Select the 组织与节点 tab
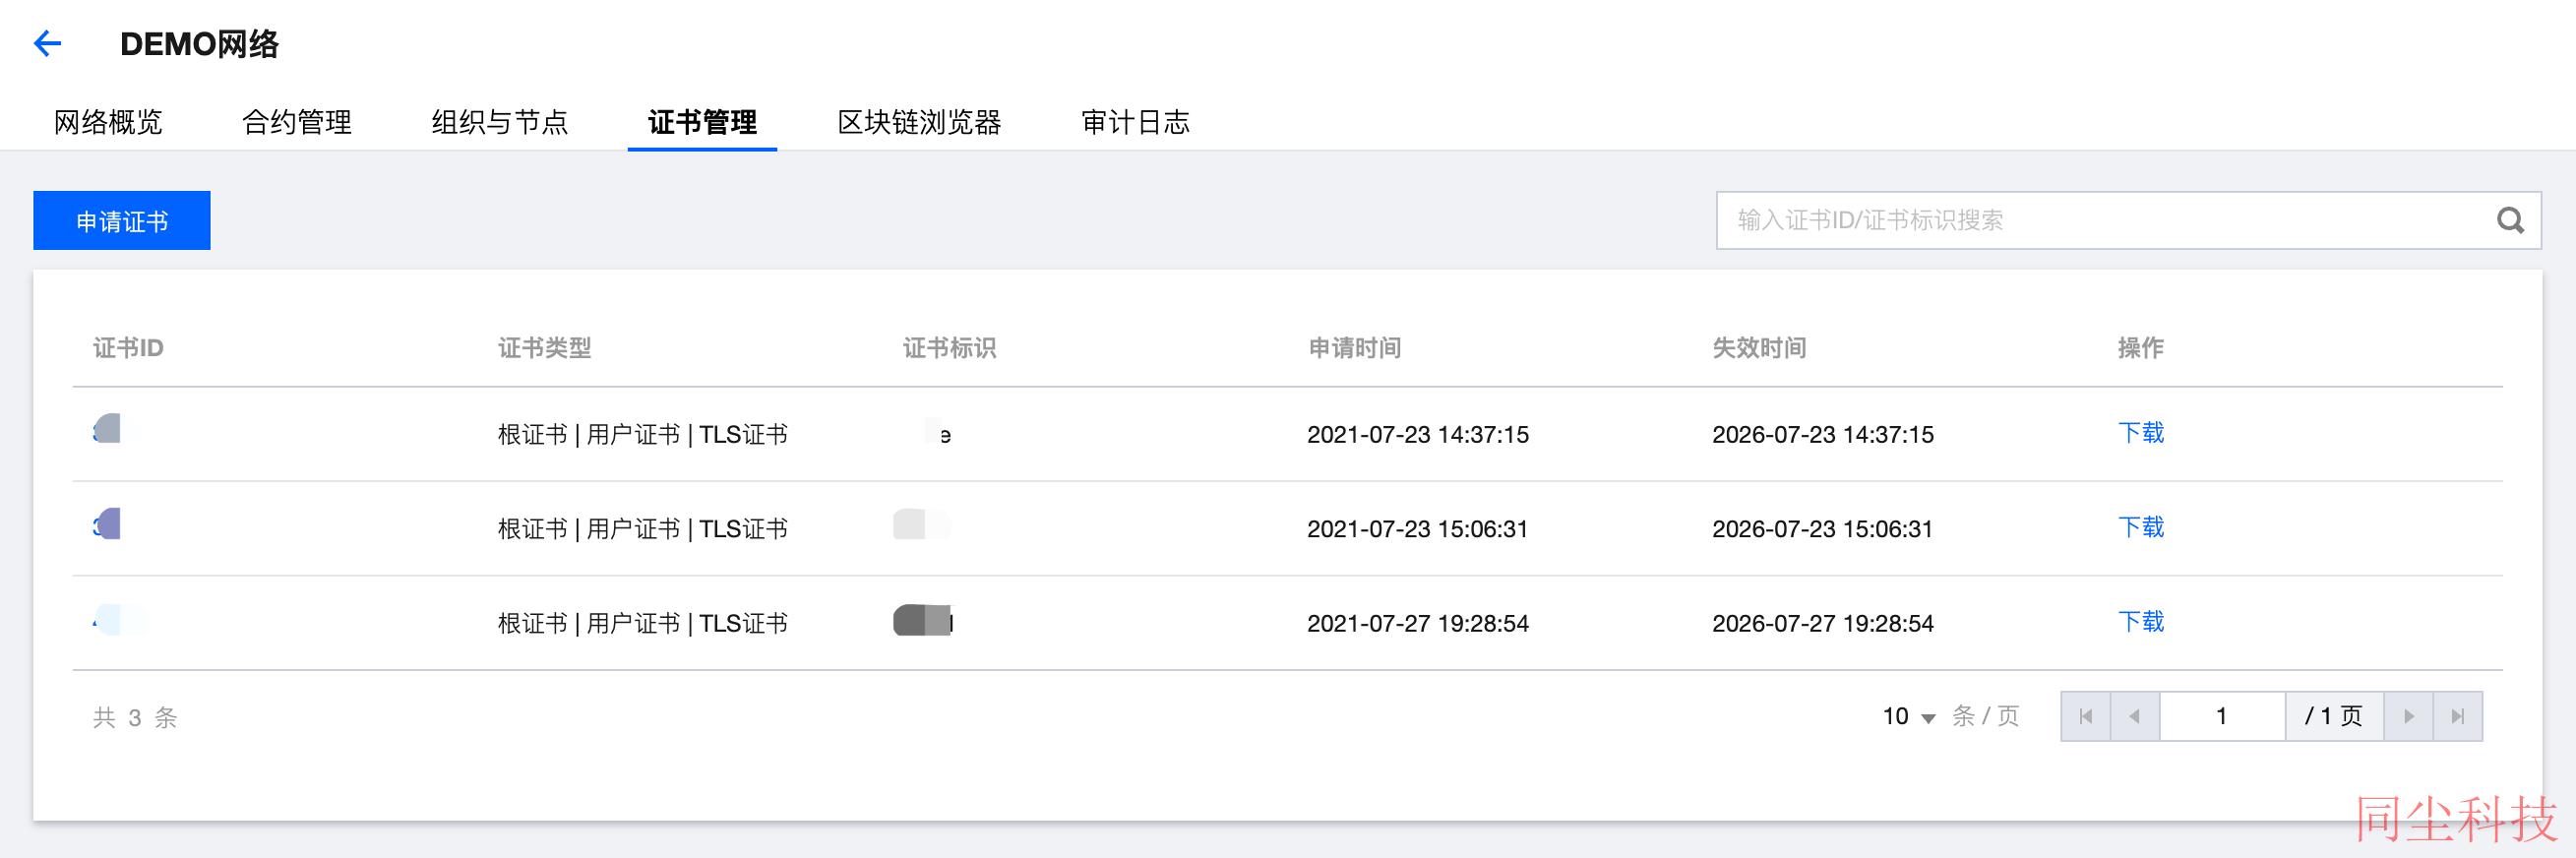The image size is (2576, 858). [x=500, y=122]
